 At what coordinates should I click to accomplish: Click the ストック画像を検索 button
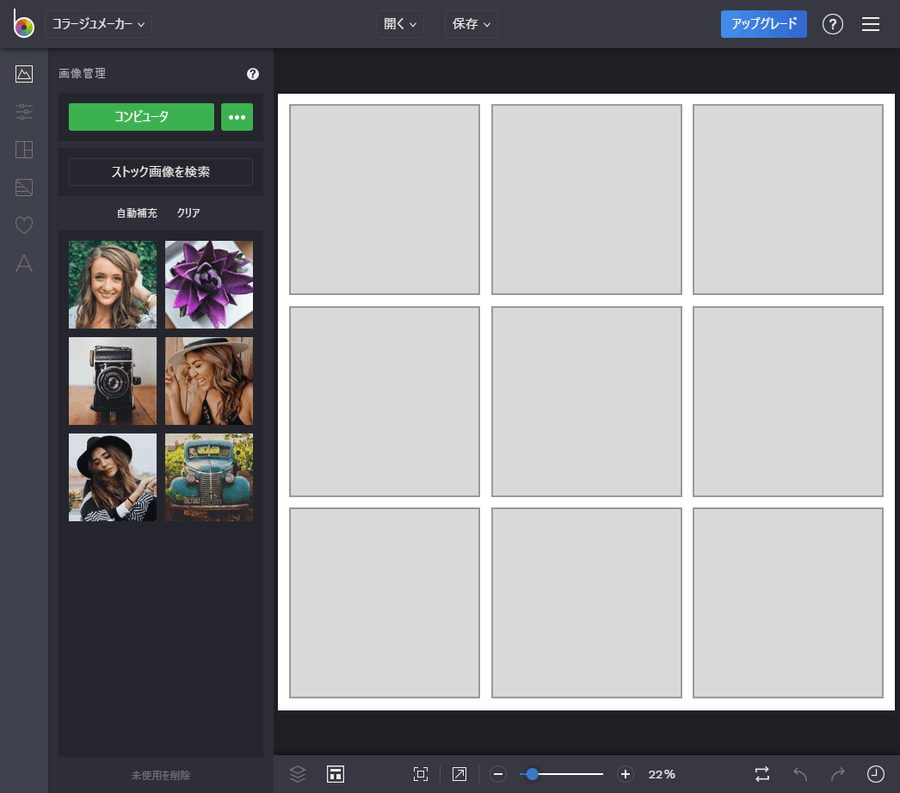[161, 172]
